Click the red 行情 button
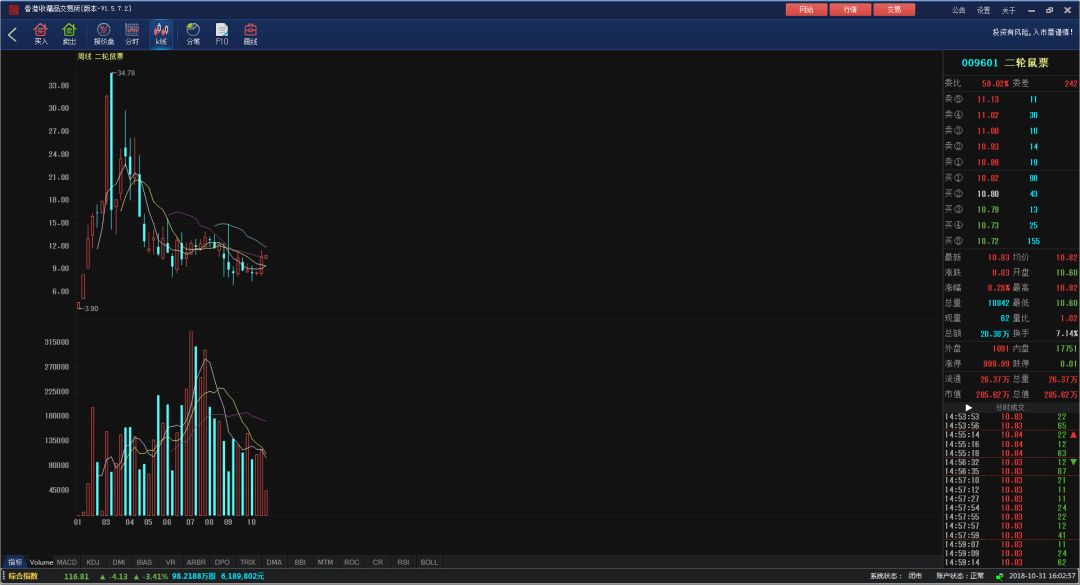 (x=850, y=10)
